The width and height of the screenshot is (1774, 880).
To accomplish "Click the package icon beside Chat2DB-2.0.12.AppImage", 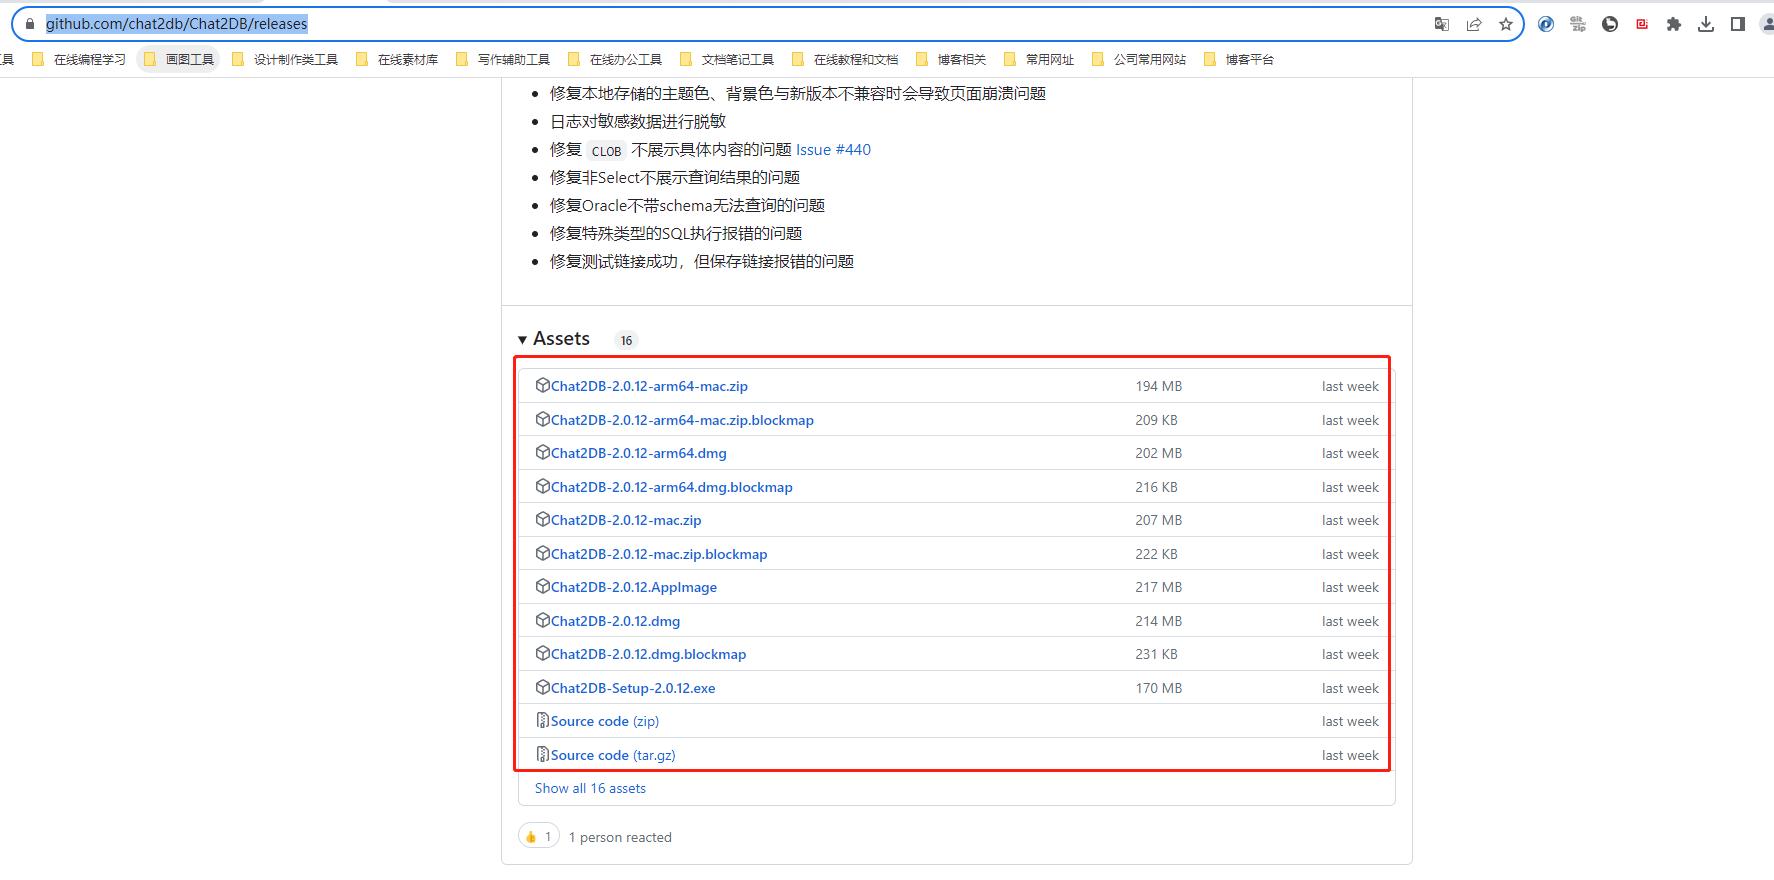I will tap(542, 586).
